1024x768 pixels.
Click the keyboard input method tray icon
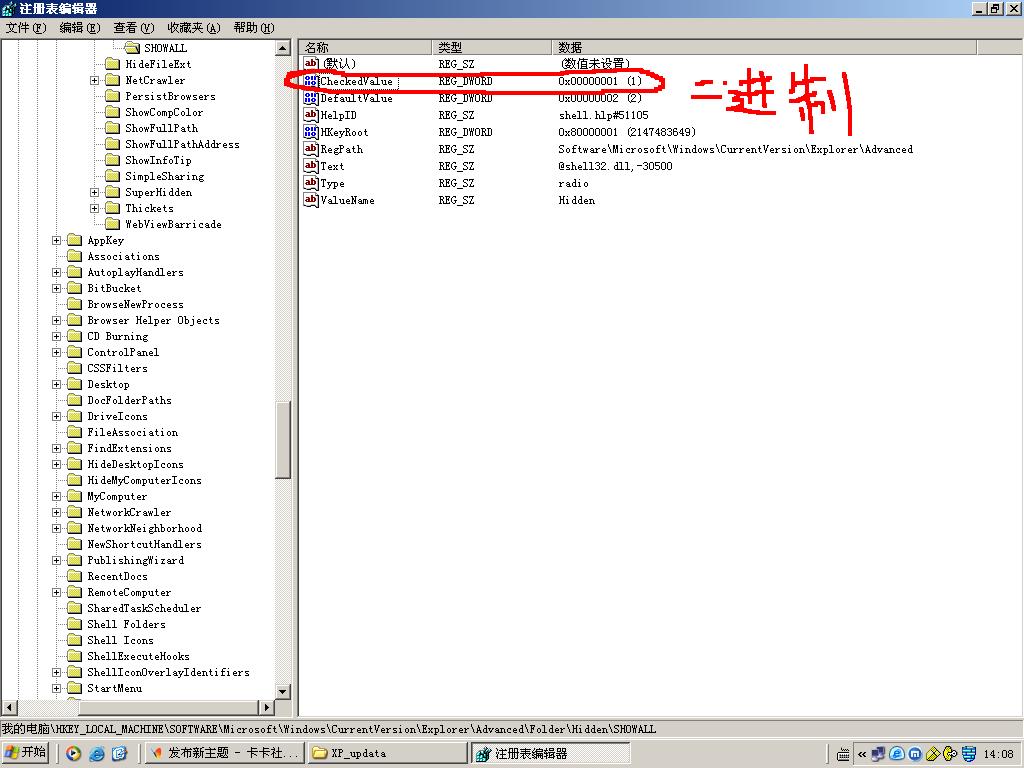(x=844, y=754)
